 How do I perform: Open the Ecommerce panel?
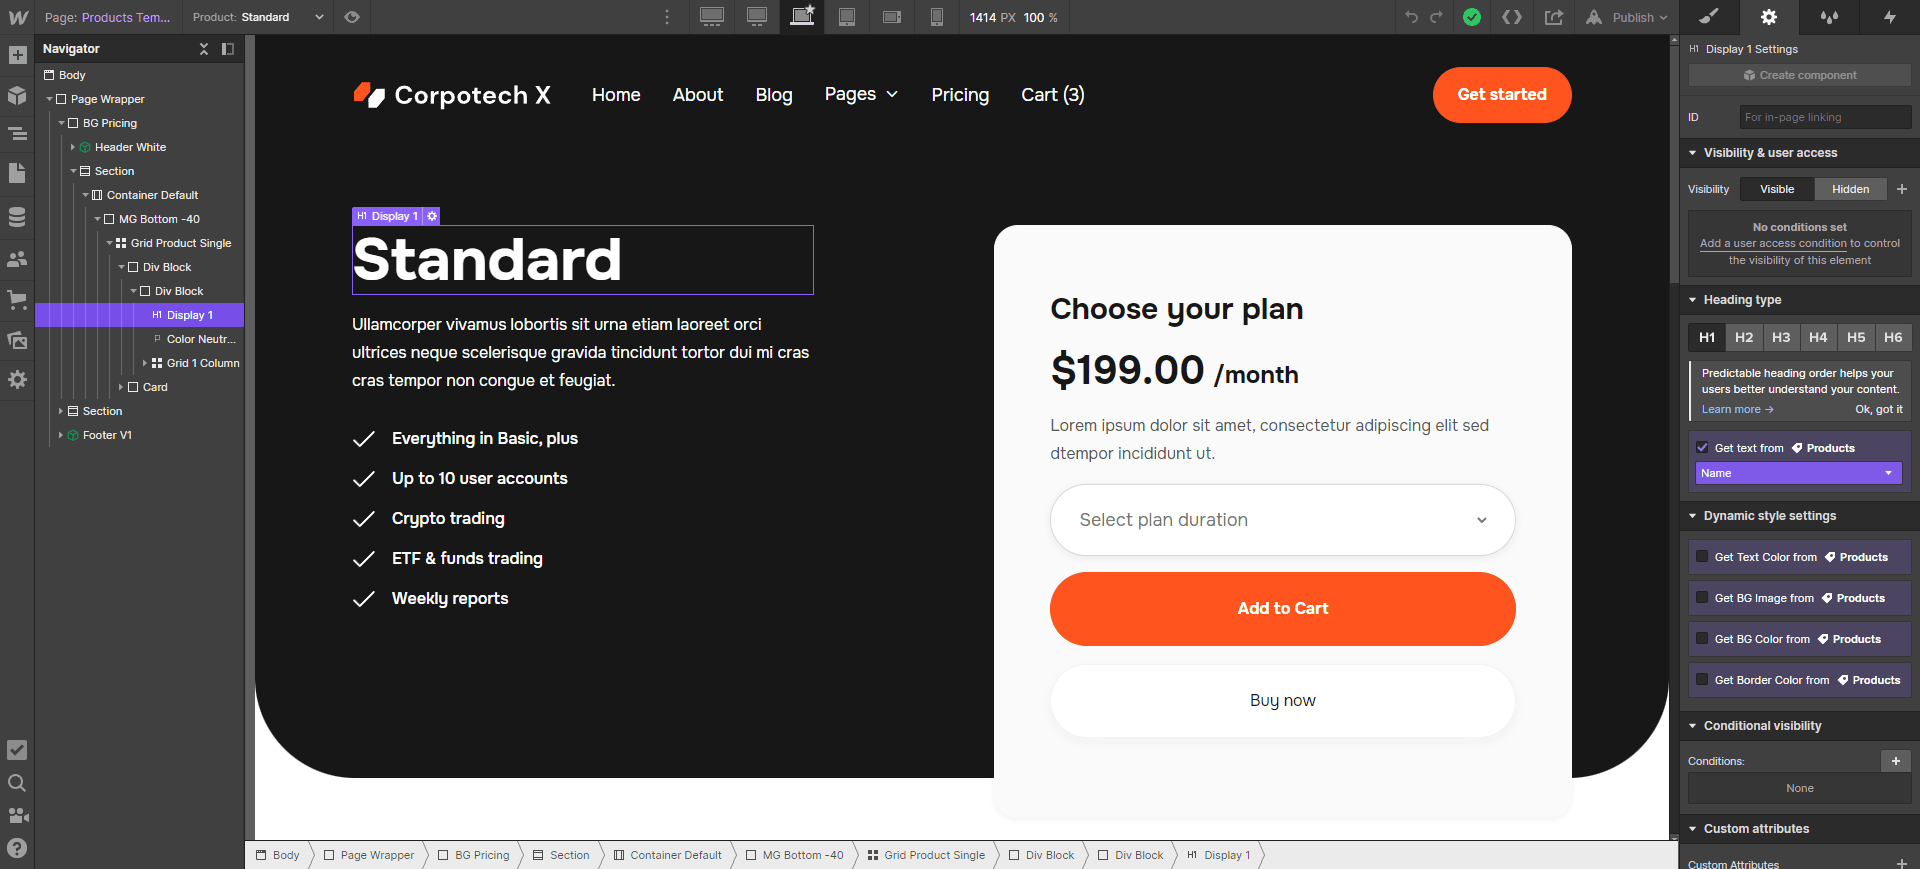pyautogui.click(x=17, y=299)
